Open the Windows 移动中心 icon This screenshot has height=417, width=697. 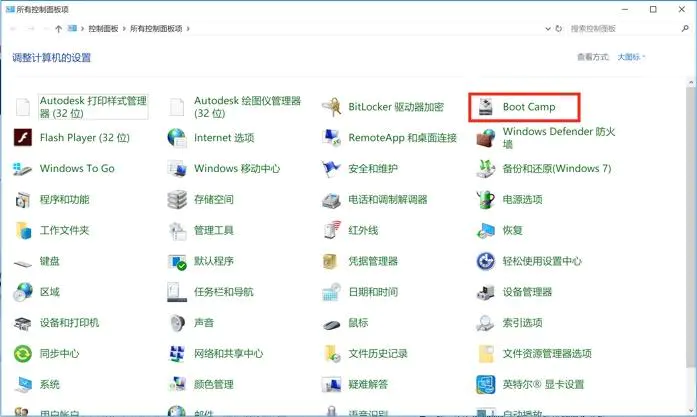coord(177,168)
